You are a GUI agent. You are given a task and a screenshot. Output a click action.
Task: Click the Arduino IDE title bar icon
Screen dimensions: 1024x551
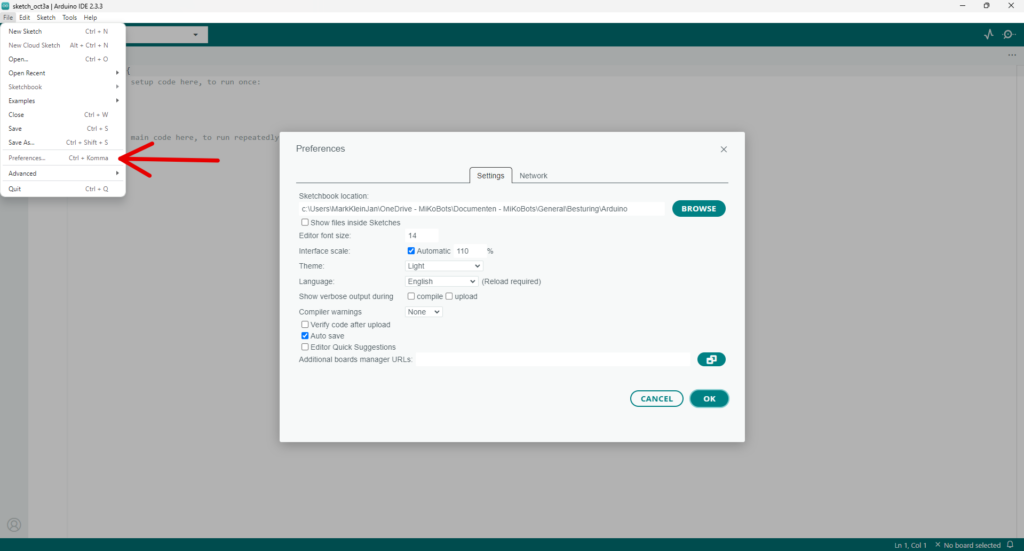[5, 5]
